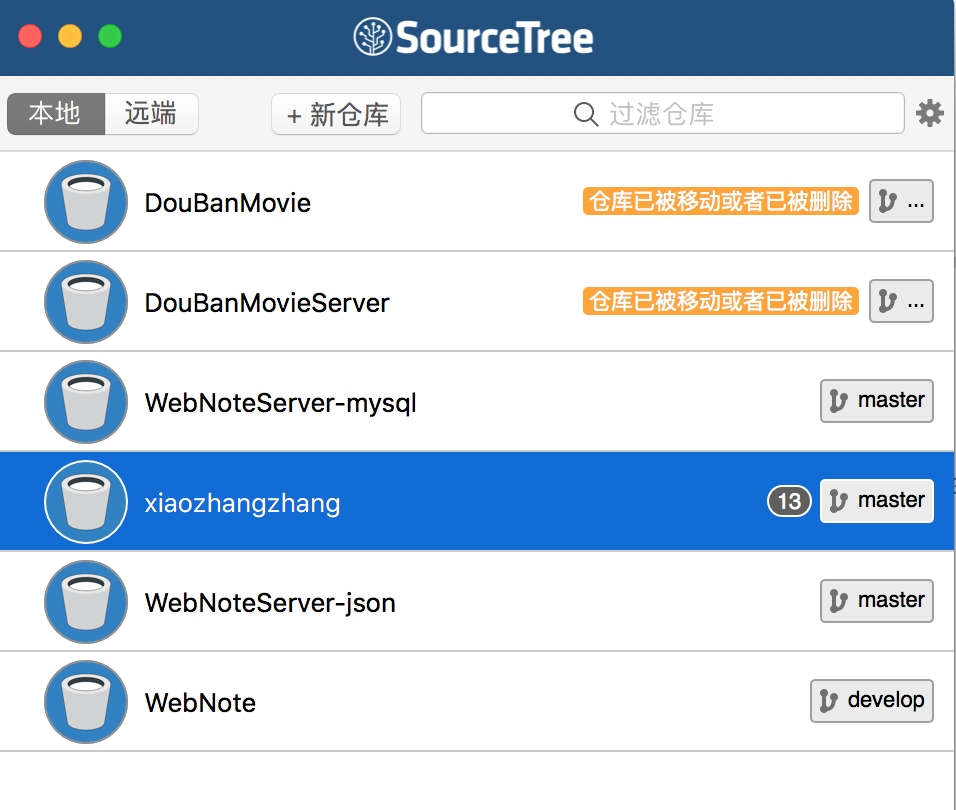
Task: Open master branch dropdown for WebNoteServer-mysql
Action: (x=876, y=401)
